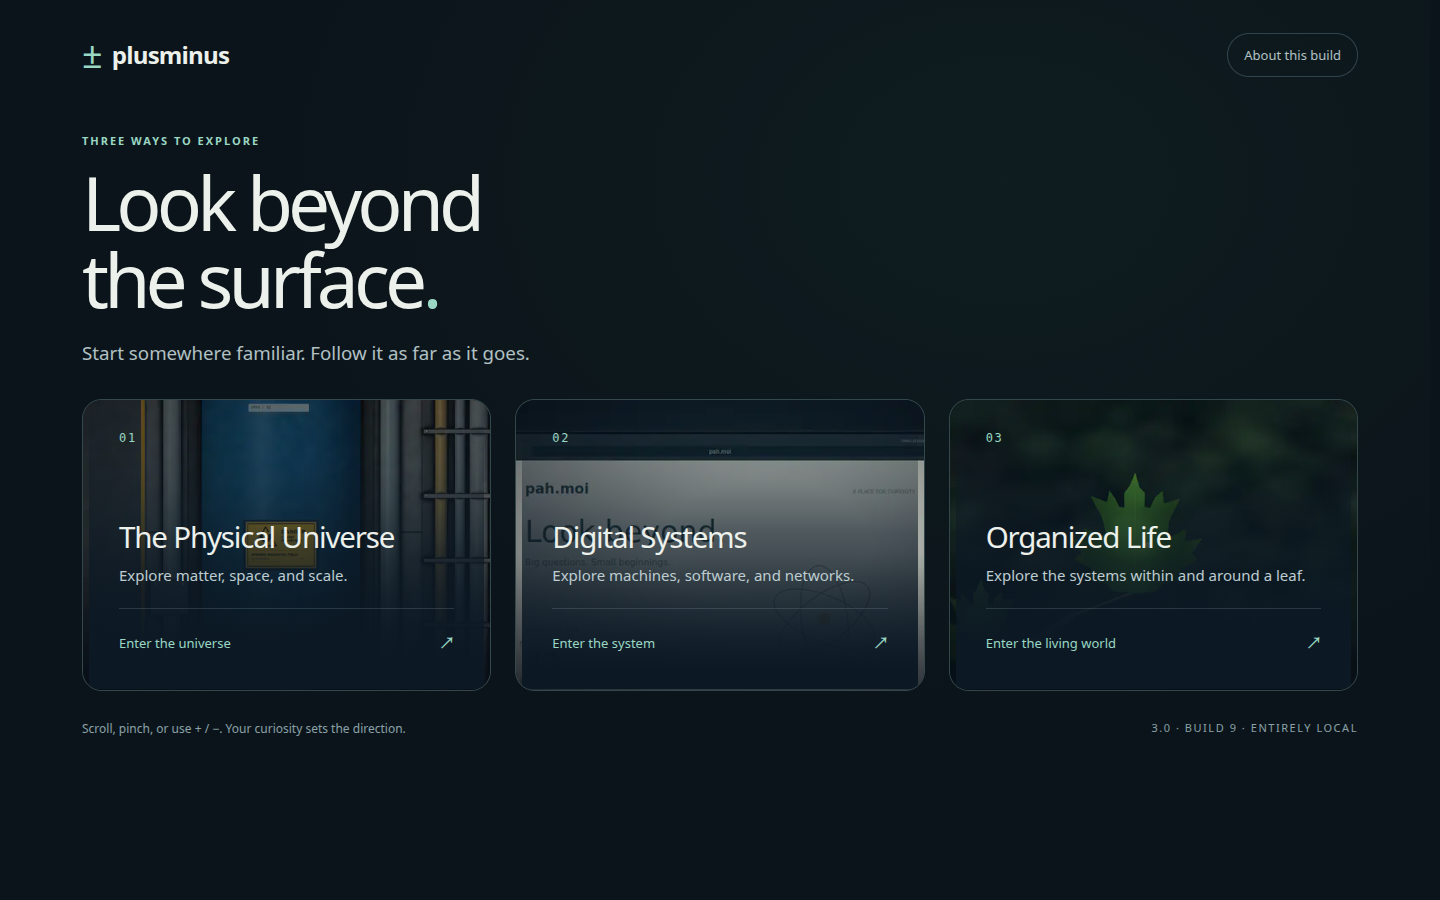The image size is (1440, 900).
Task: Select the Digital Systems card title
Action: coord(649,538)
